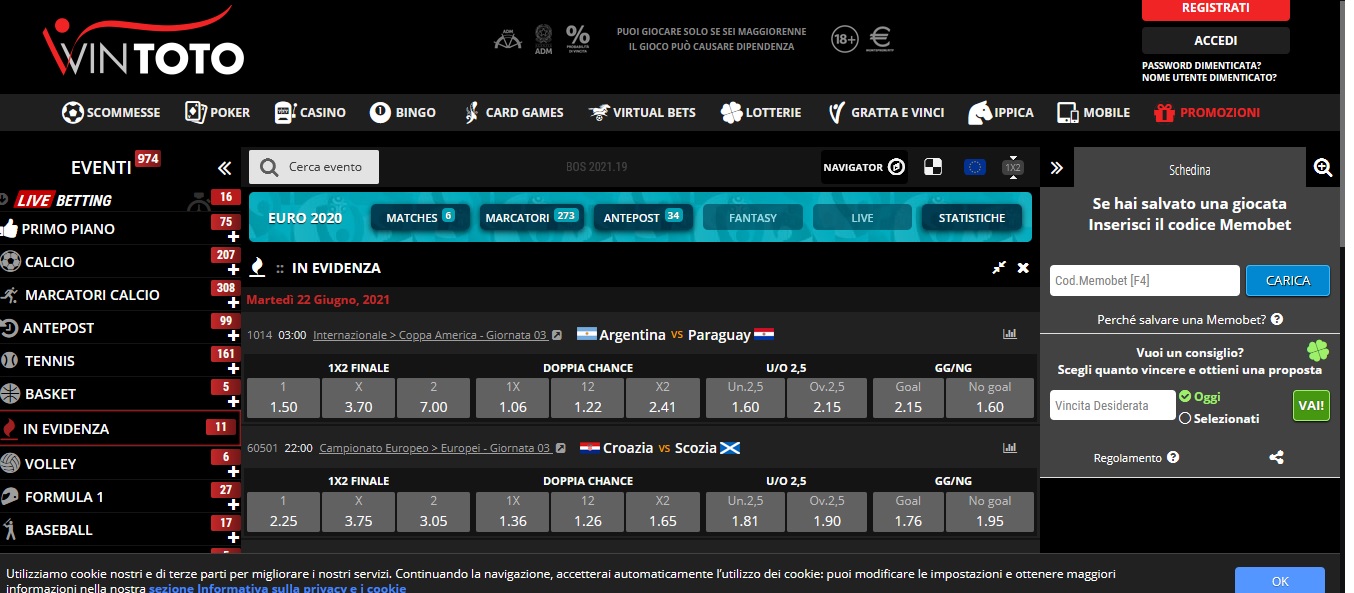This screenshot has height=593, width=1354.
Task: Open the Poker section
Action: (x=217, y=113)
